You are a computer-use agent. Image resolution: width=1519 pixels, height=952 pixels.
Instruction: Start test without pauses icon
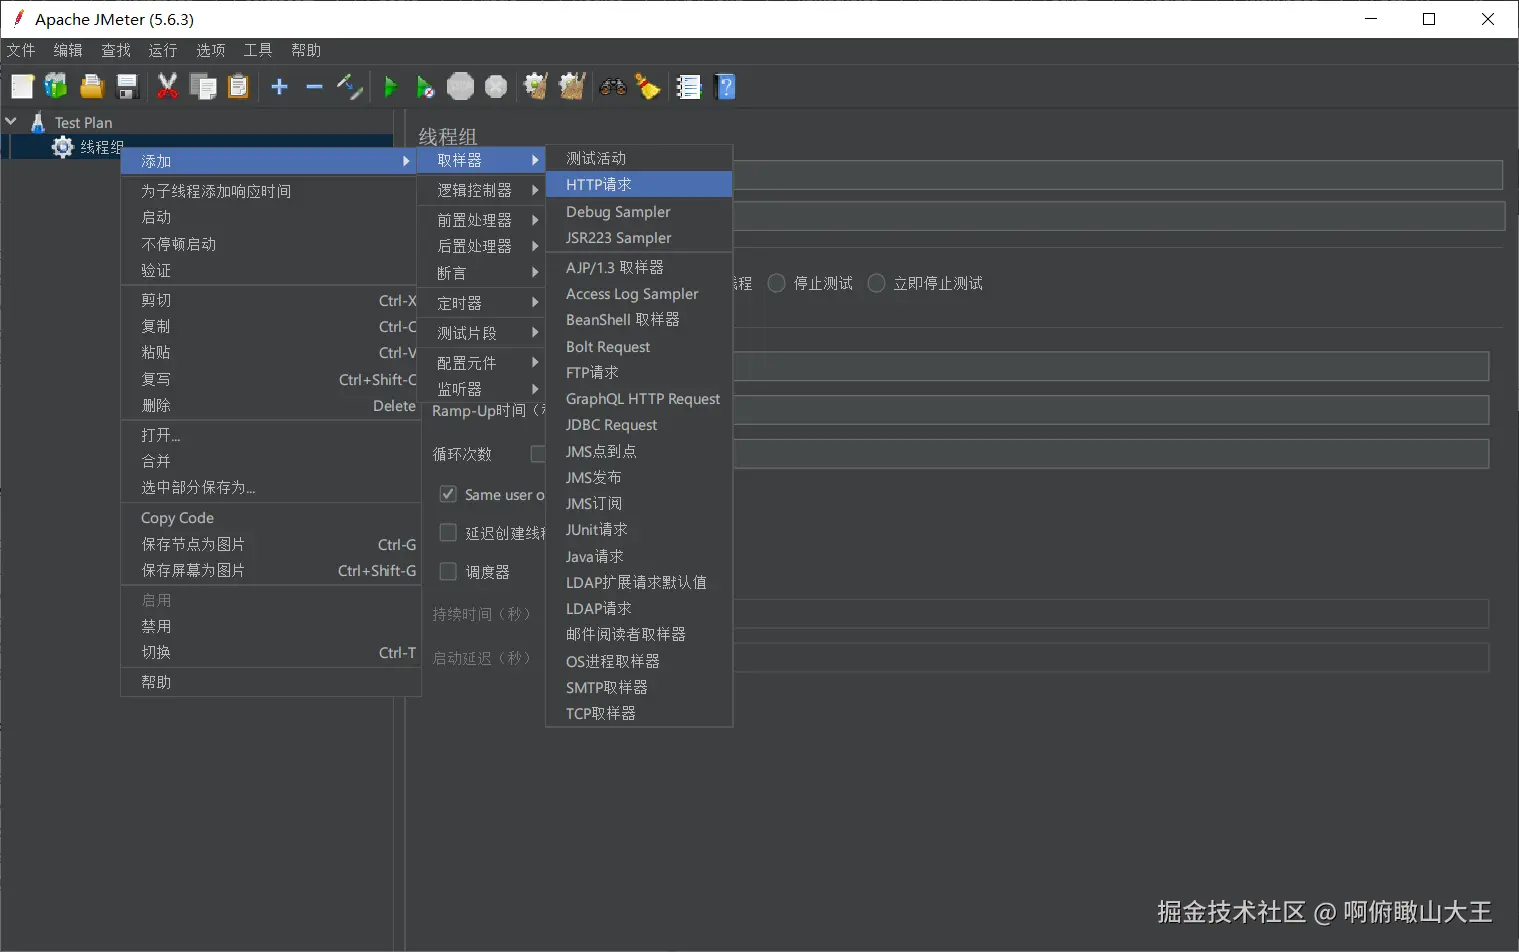point(425,87)
